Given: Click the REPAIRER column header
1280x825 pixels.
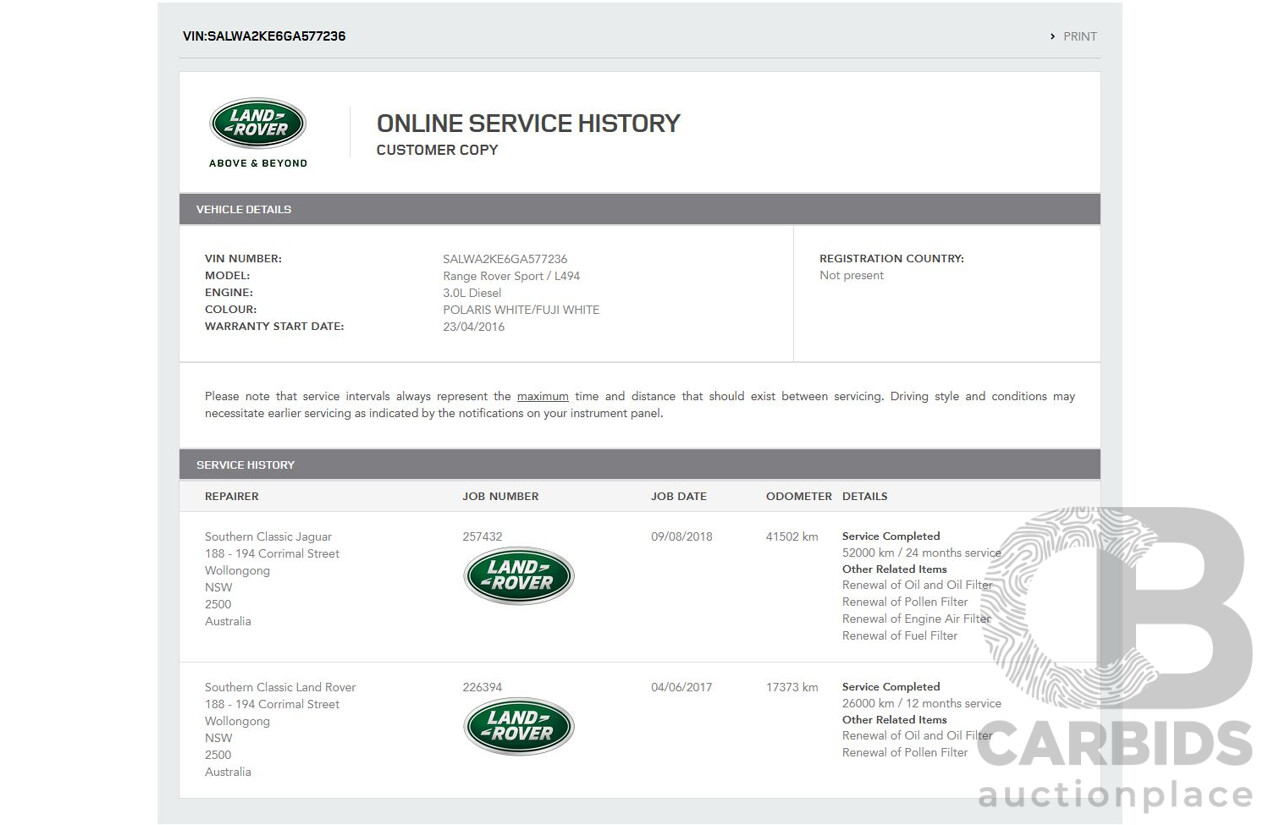Looking at the screenshot, I should point(232,496).
